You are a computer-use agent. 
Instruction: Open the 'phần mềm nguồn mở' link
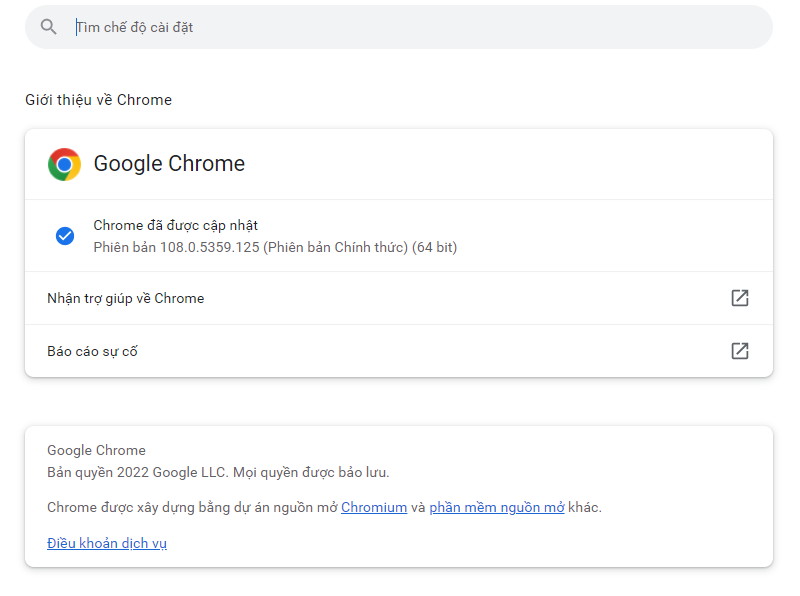pyautogui.click(x=497, y=507)
